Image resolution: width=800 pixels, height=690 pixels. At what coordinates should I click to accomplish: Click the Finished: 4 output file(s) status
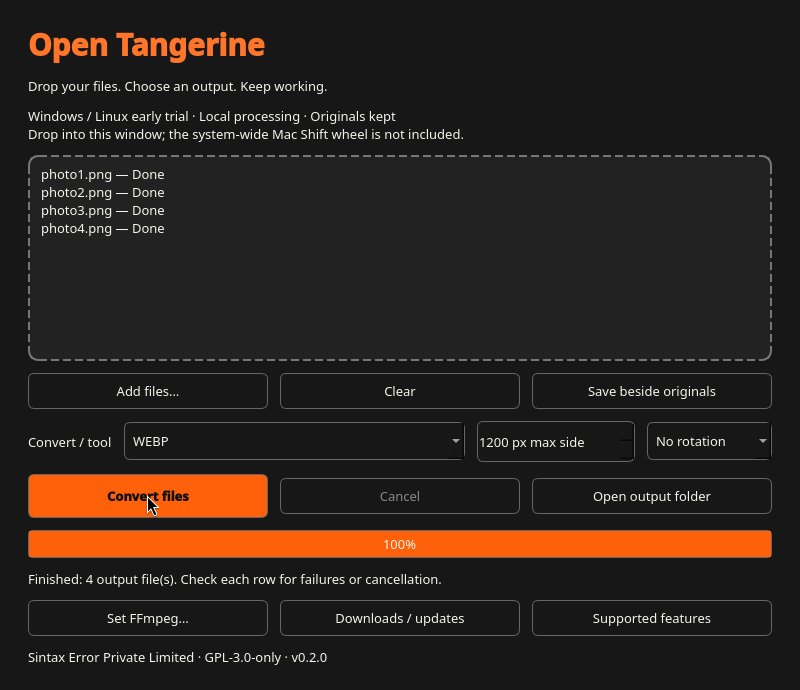tap(235, 580)
